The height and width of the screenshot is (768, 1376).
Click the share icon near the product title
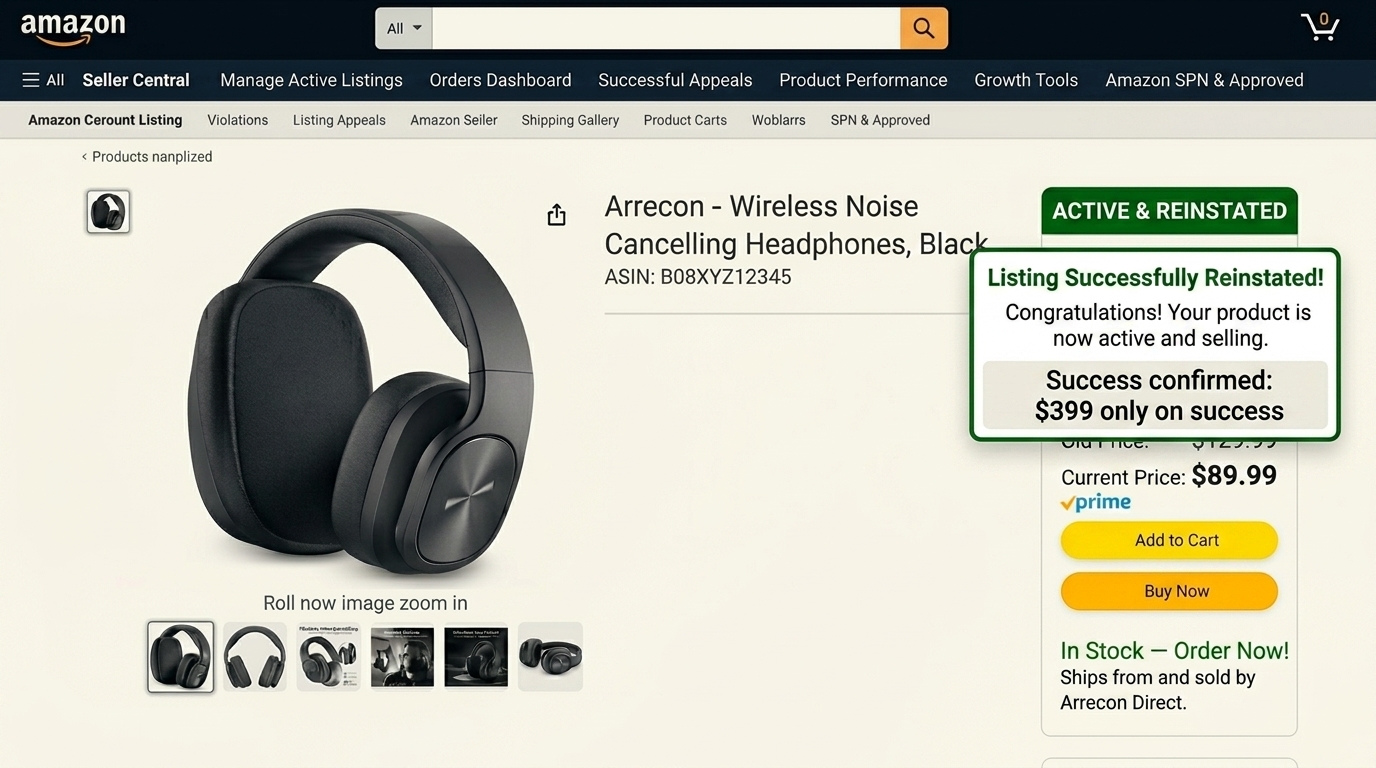(x=556, y=214)
